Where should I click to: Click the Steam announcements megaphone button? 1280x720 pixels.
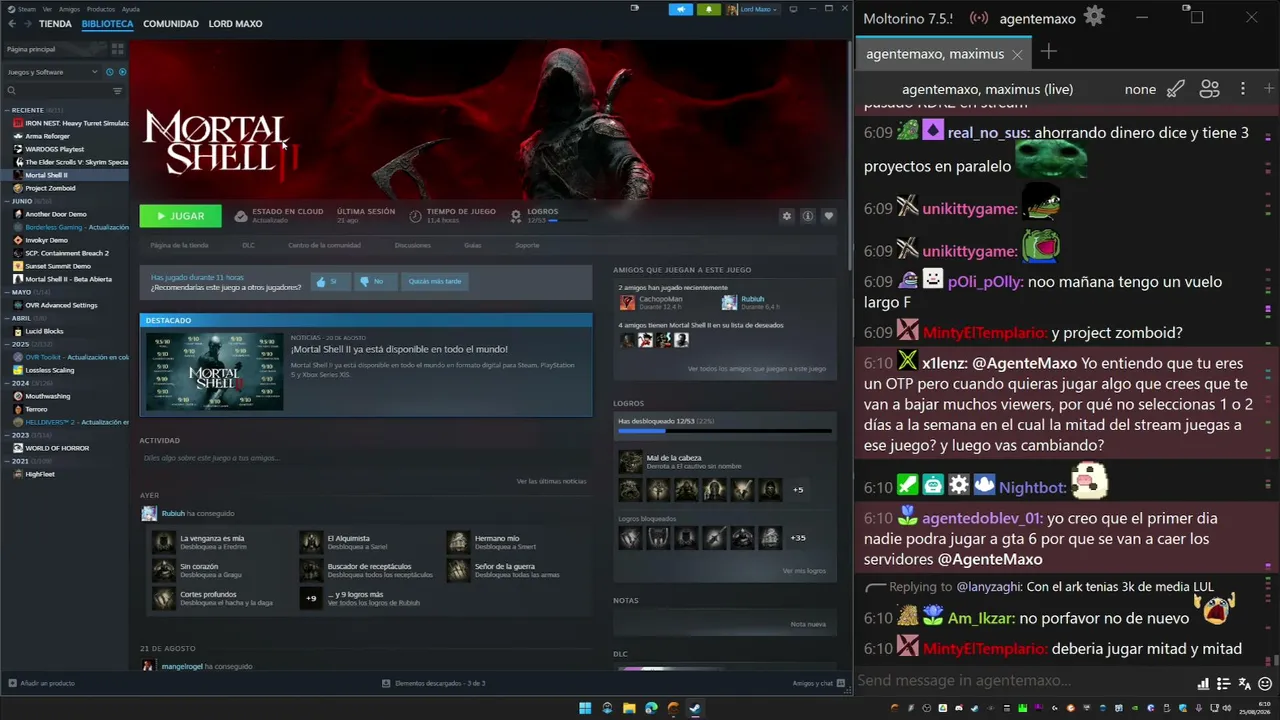pyautogui.click(x=682, y=9)
